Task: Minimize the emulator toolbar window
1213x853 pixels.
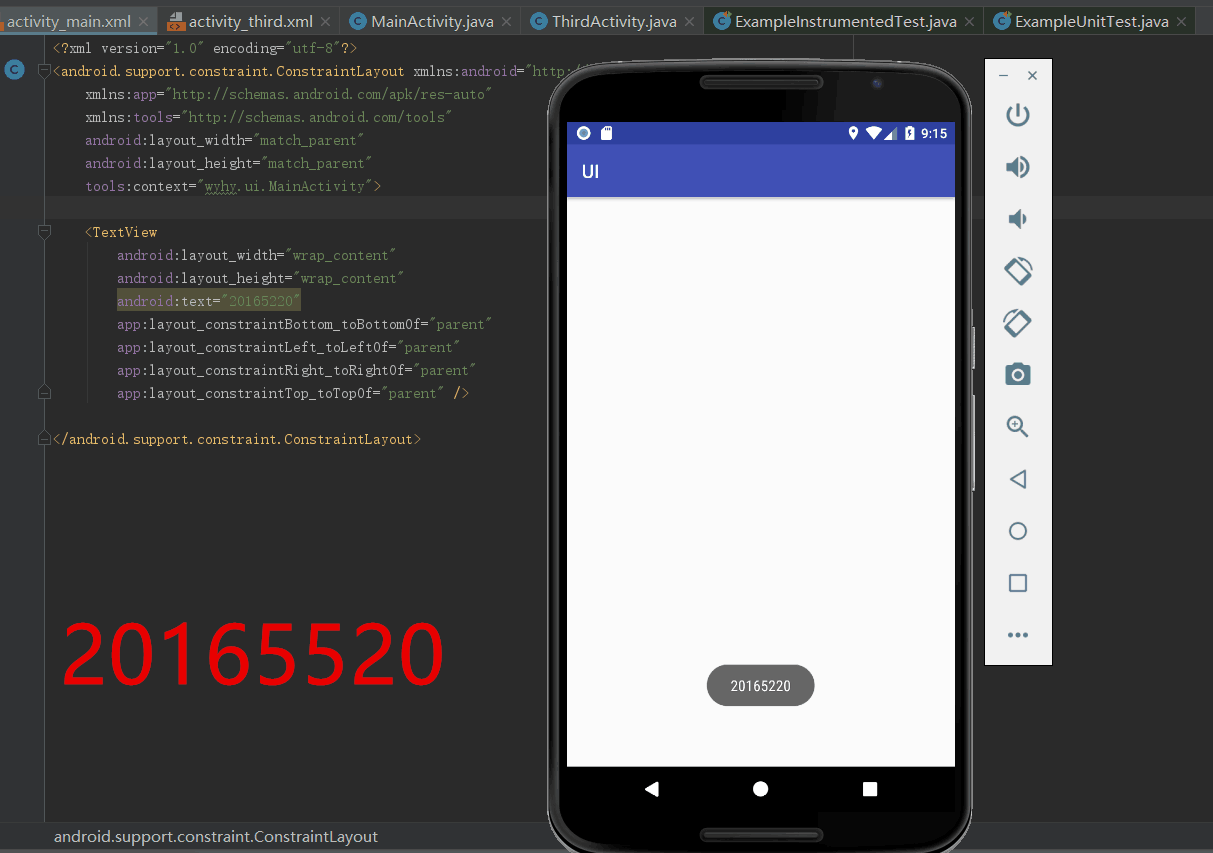Action: tap(1003, 76)
